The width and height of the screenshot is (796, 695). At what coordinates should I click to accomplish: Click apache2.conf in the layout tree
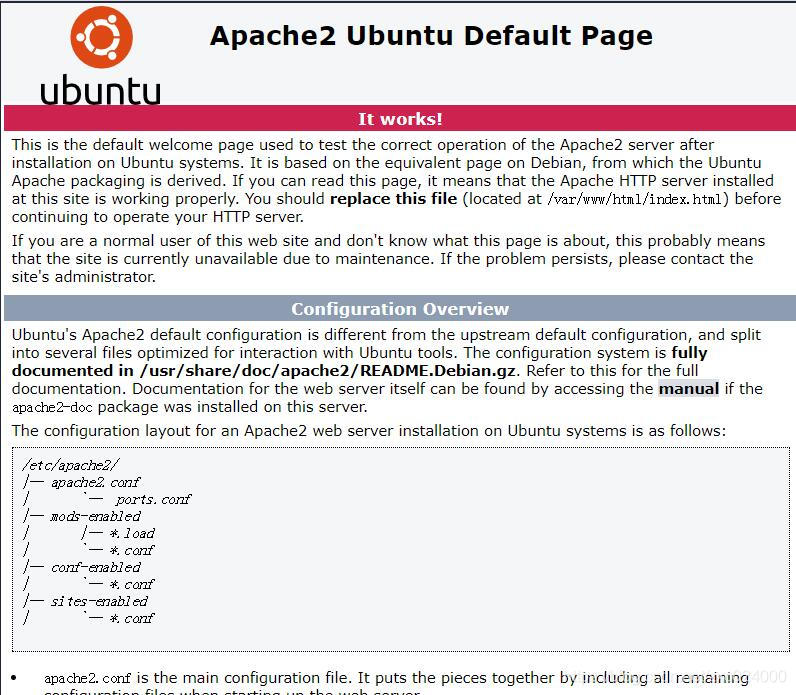tap(95, 482)
